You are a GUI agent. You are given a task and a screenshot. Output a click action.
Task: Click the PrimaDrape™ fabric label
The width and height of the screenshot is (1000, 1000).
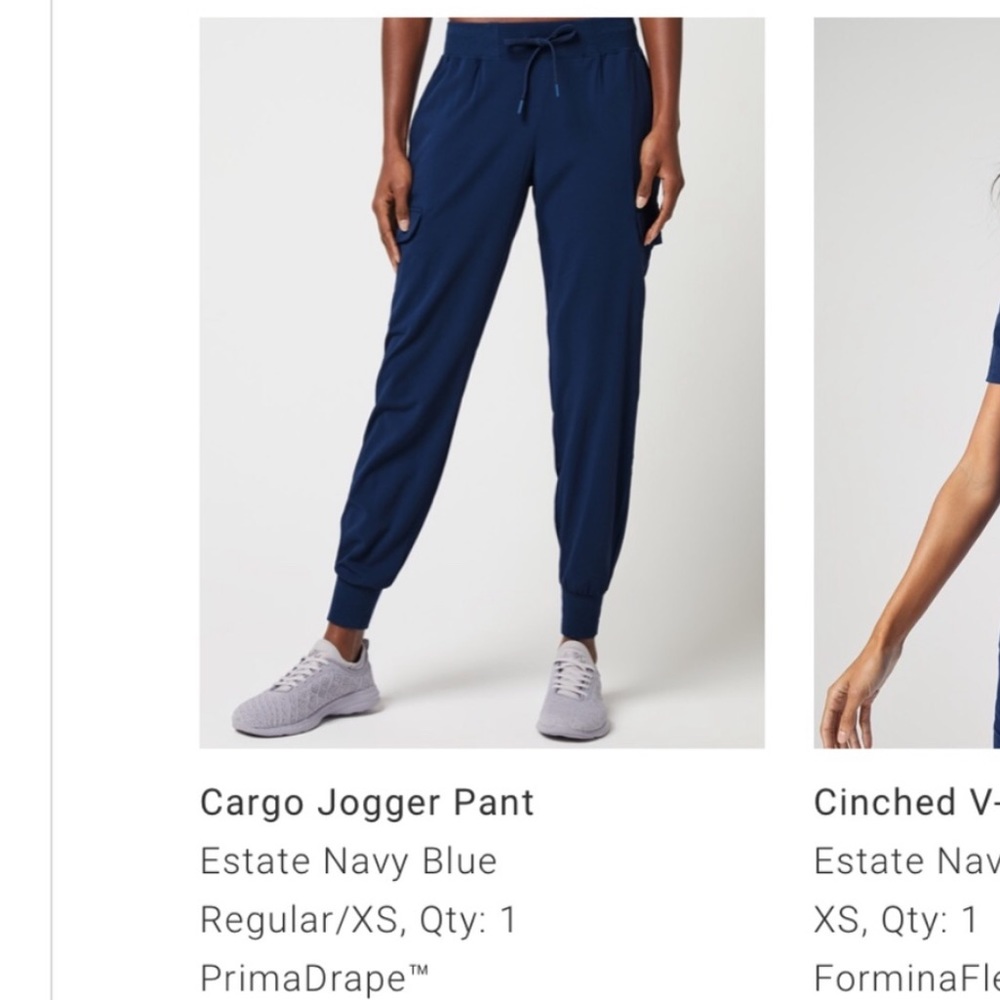[x=314, y=978]
